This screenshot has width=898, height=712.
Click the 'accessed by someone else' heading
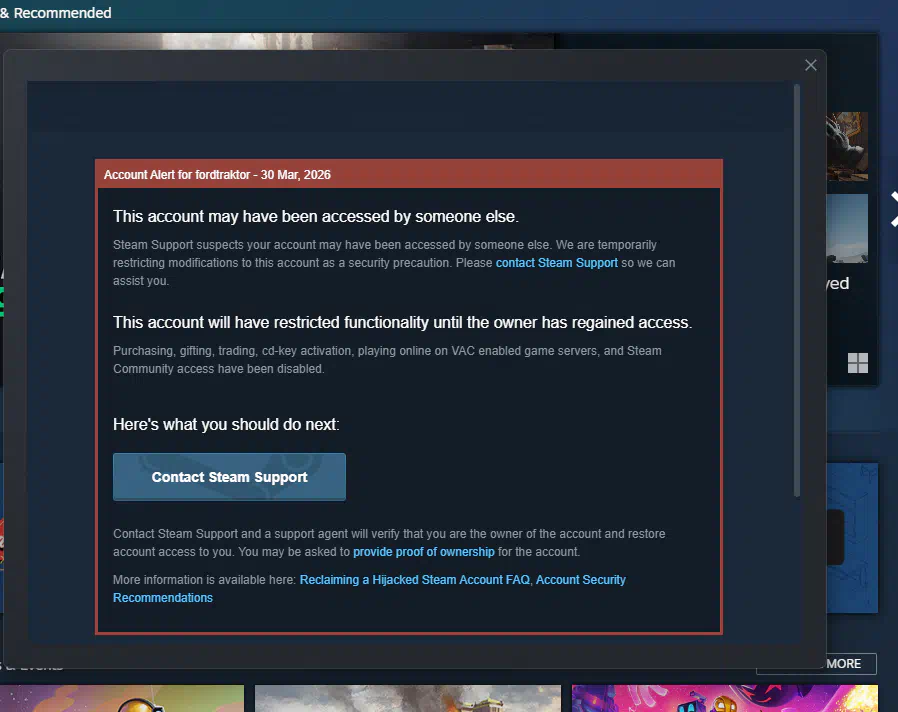click(316, 217)
